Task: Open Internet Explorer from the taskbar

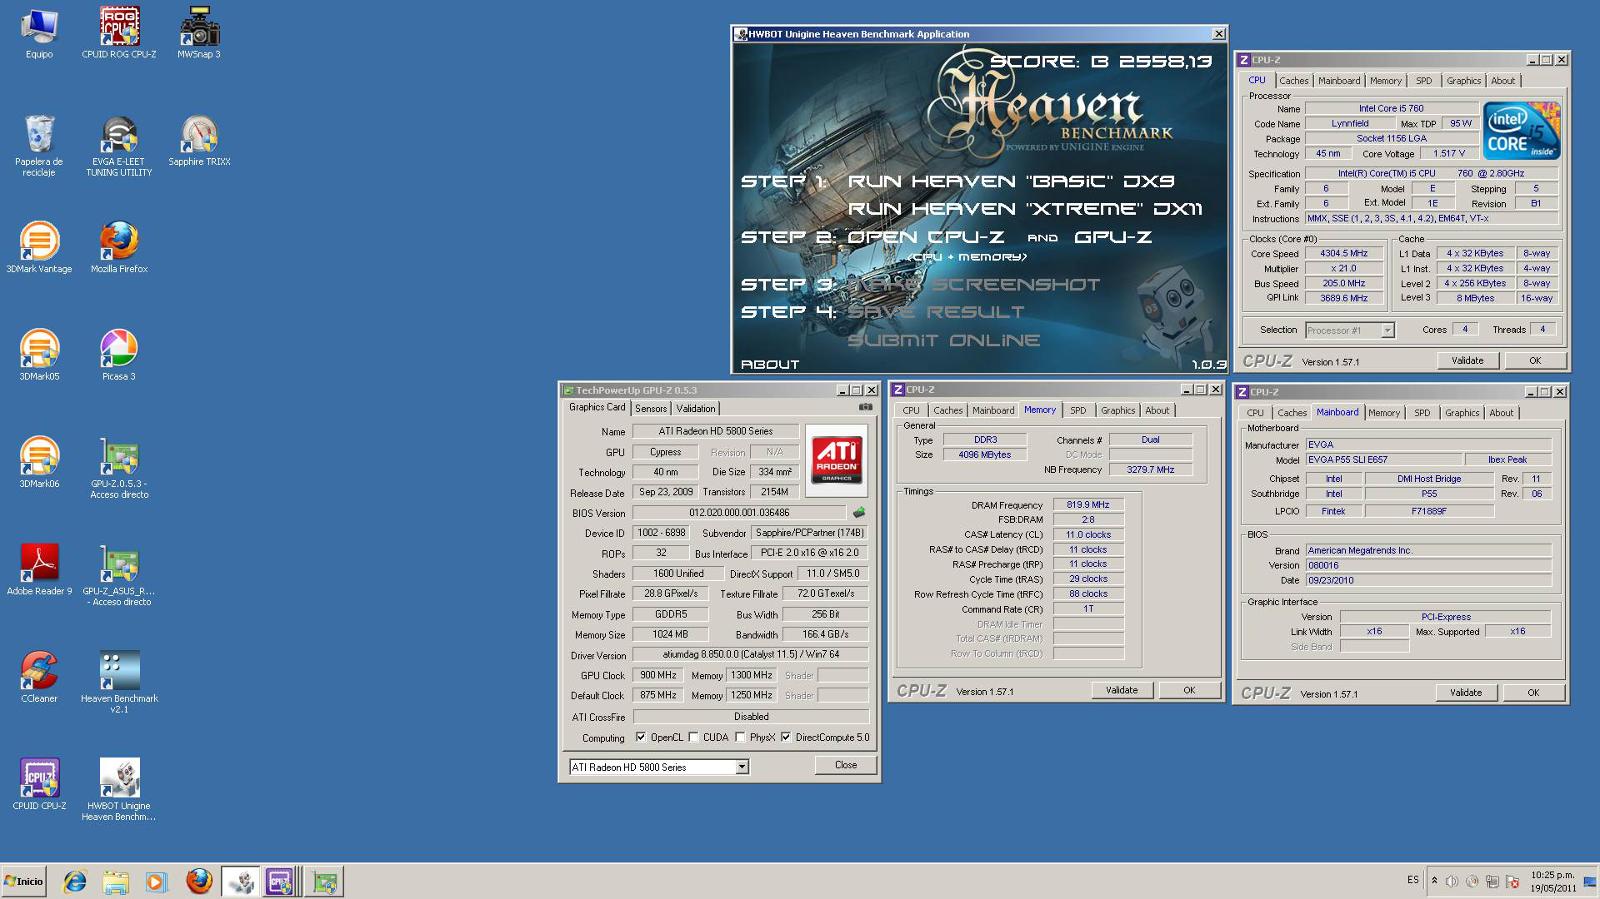Action: [x=75, y=881]
